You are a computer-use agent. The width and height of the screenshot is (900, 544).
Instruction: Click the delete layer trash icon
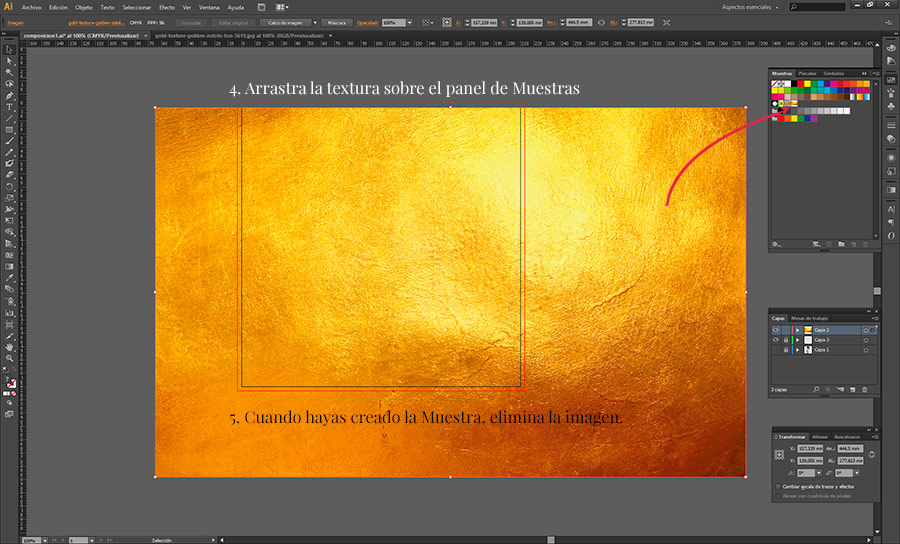[864, 388]
